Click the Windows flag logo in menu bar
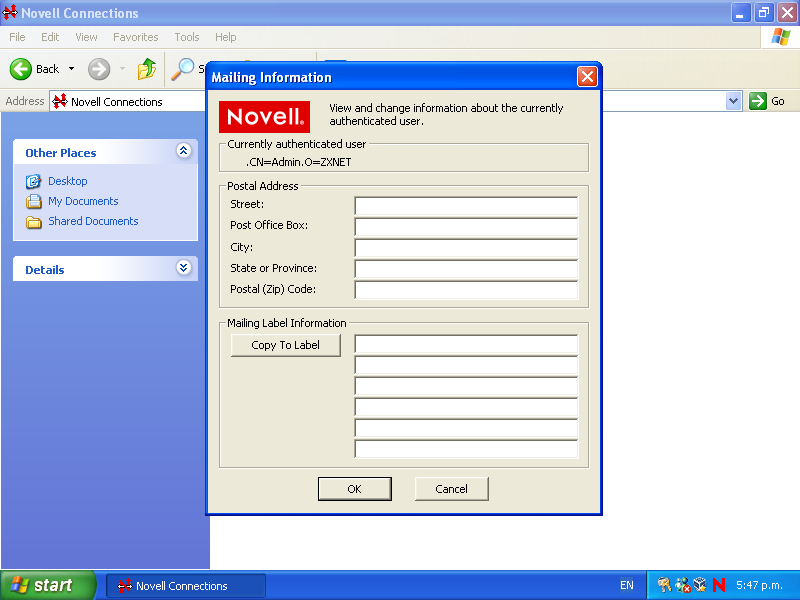The image size is (800, 600). pos(781,37)
